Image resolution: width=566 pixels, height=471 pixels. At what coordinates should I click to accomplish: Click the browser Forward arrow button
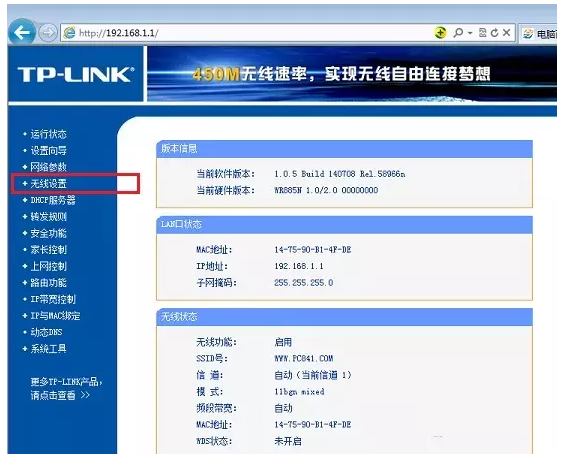pyautogui.click(x=48, y=33)
